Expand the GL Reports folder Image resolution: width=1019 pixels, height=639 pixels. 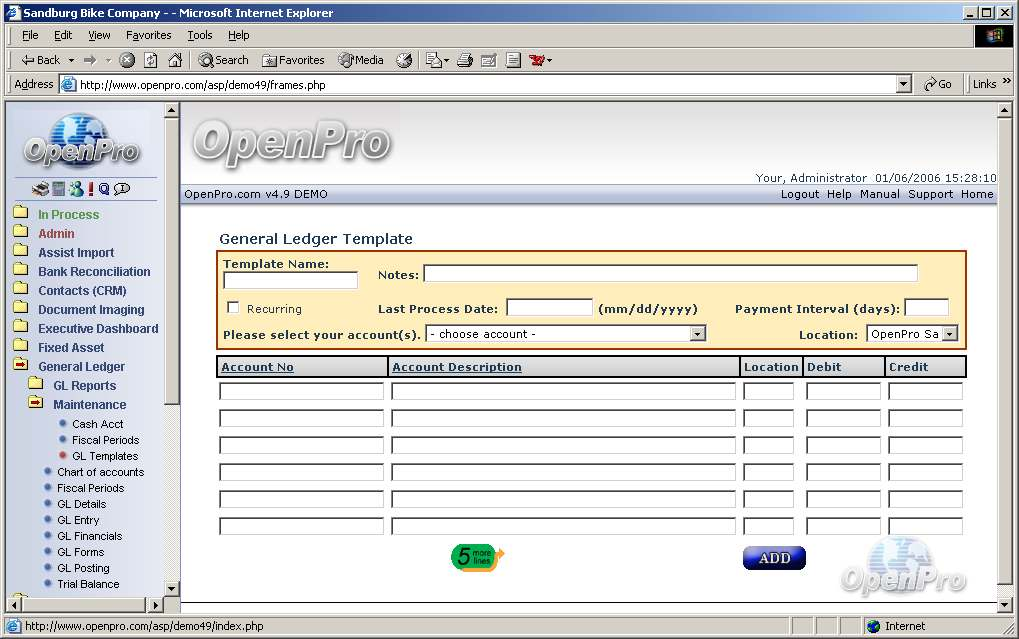click(x=84, y=386)
